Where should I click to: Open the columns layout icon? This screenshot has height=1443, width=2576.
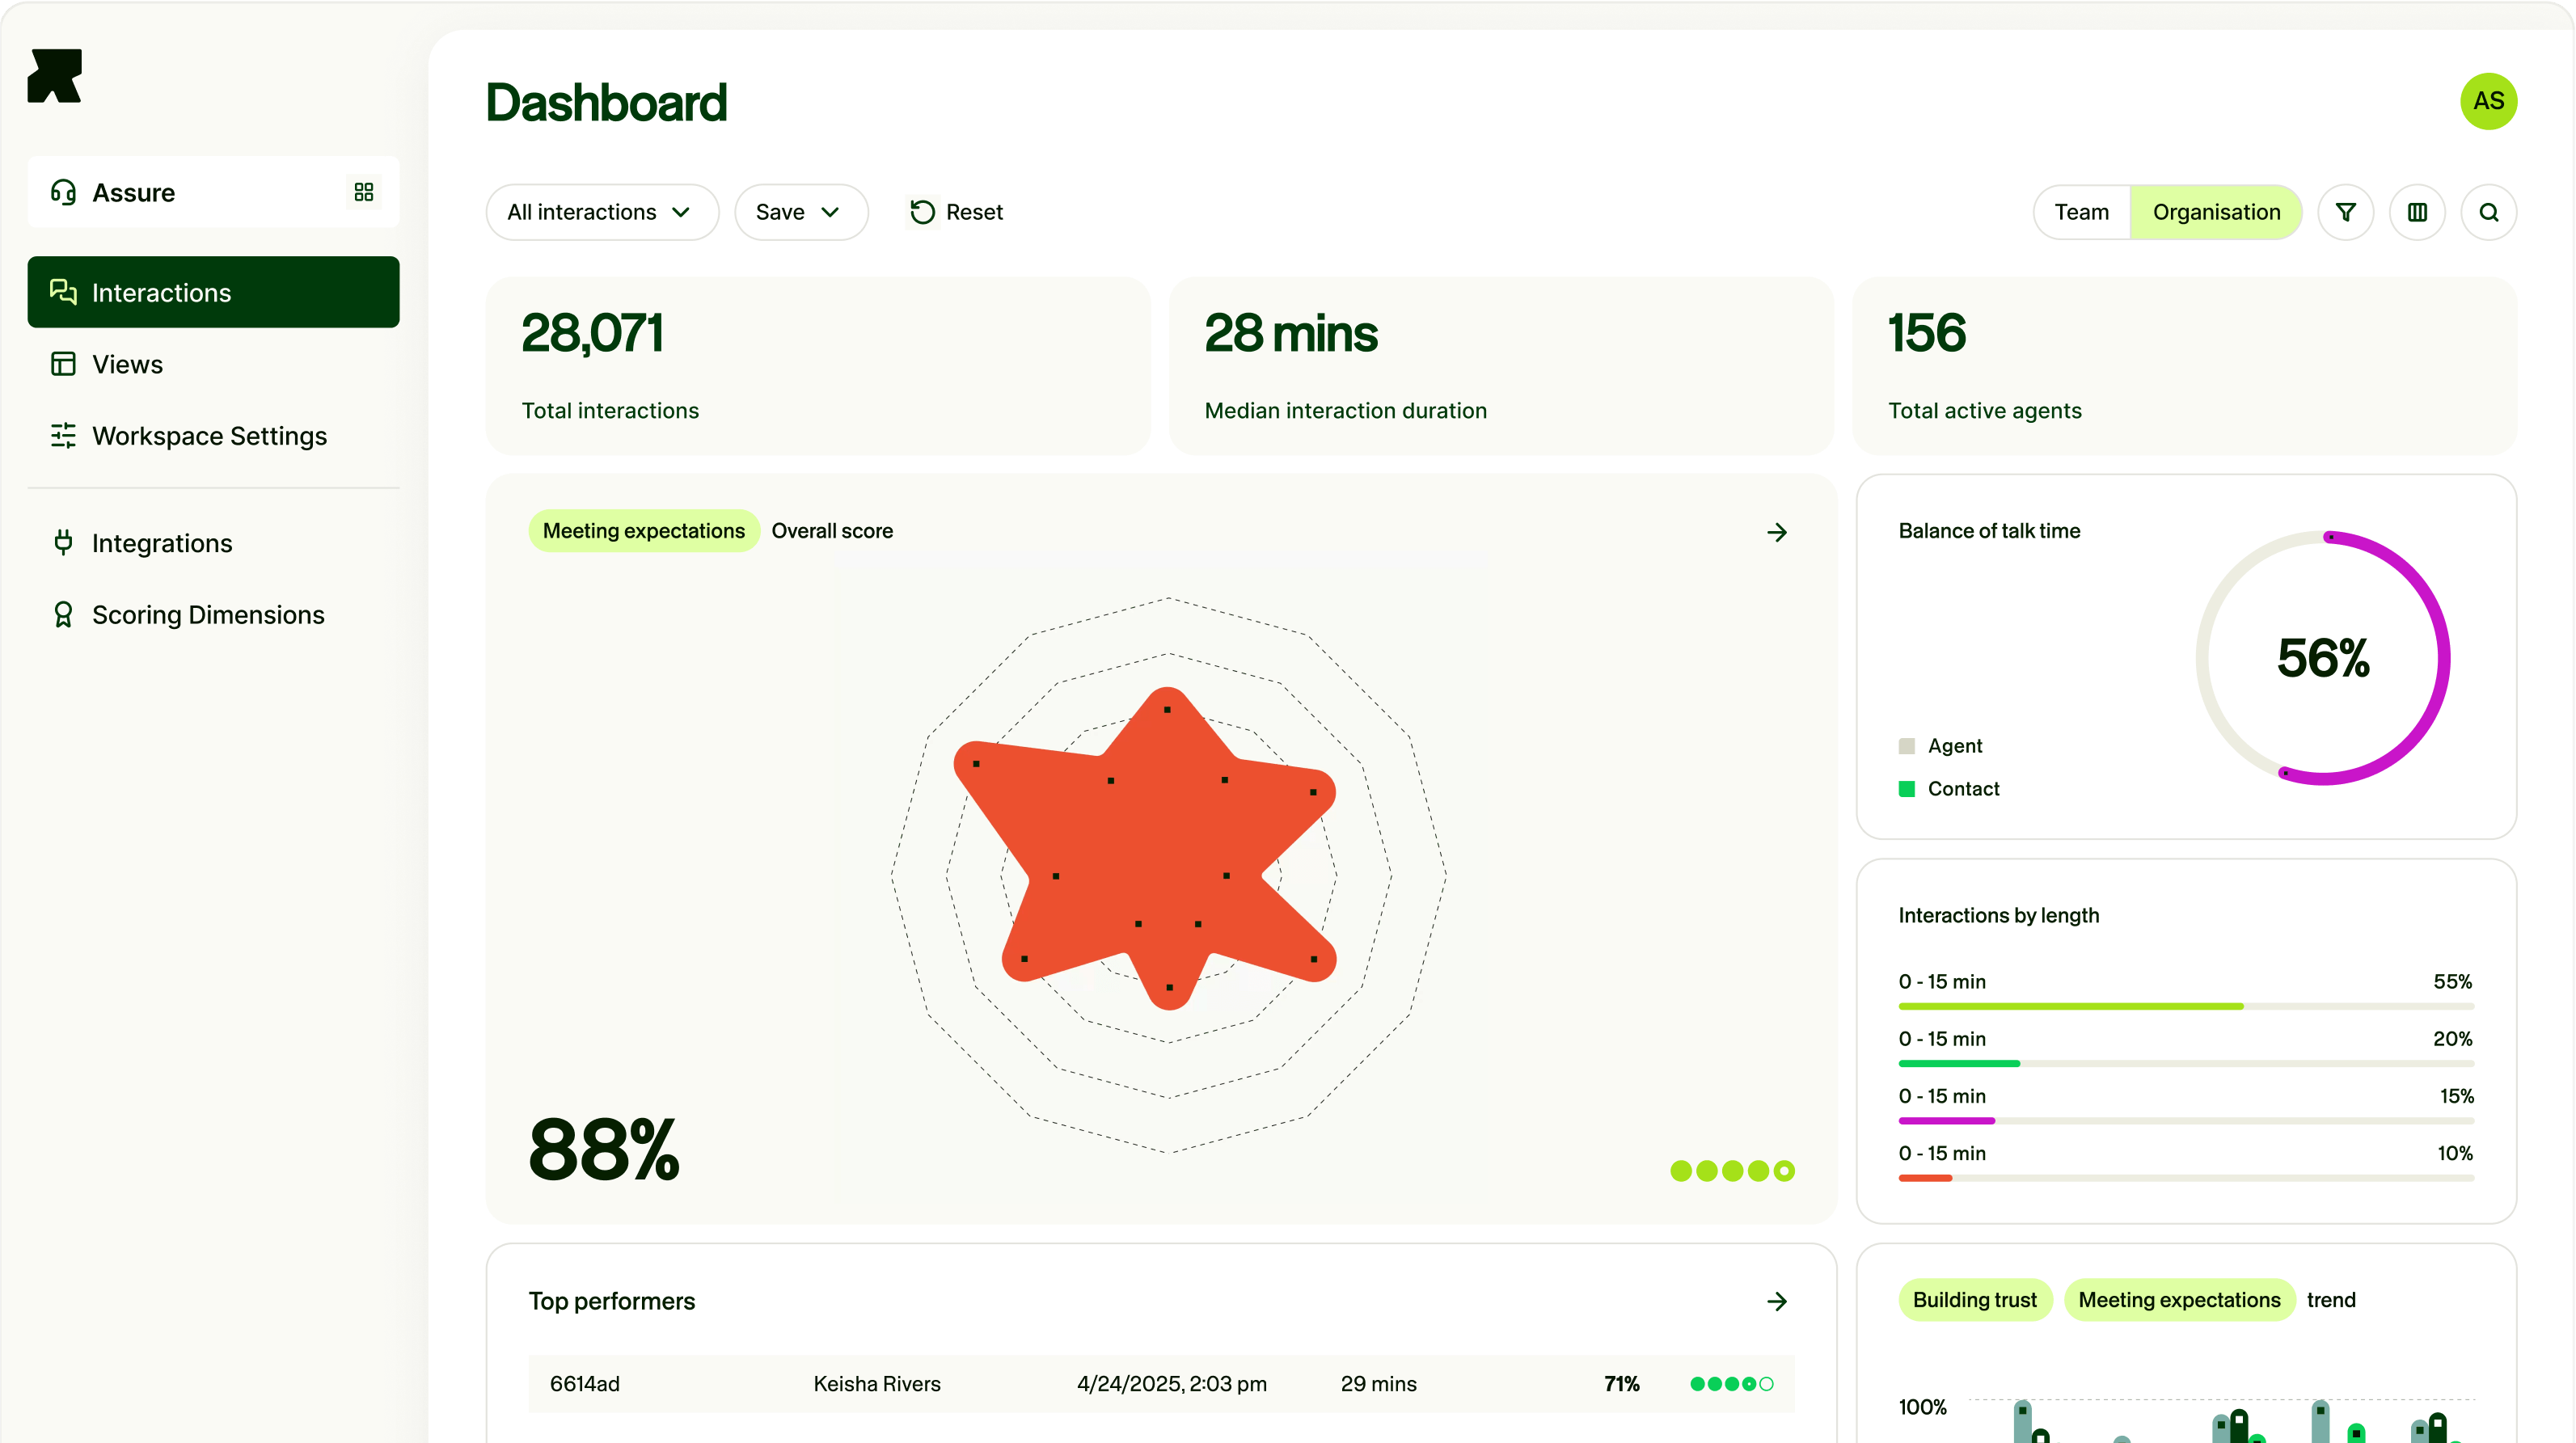pyautogui.click(x=2417, y=212)
